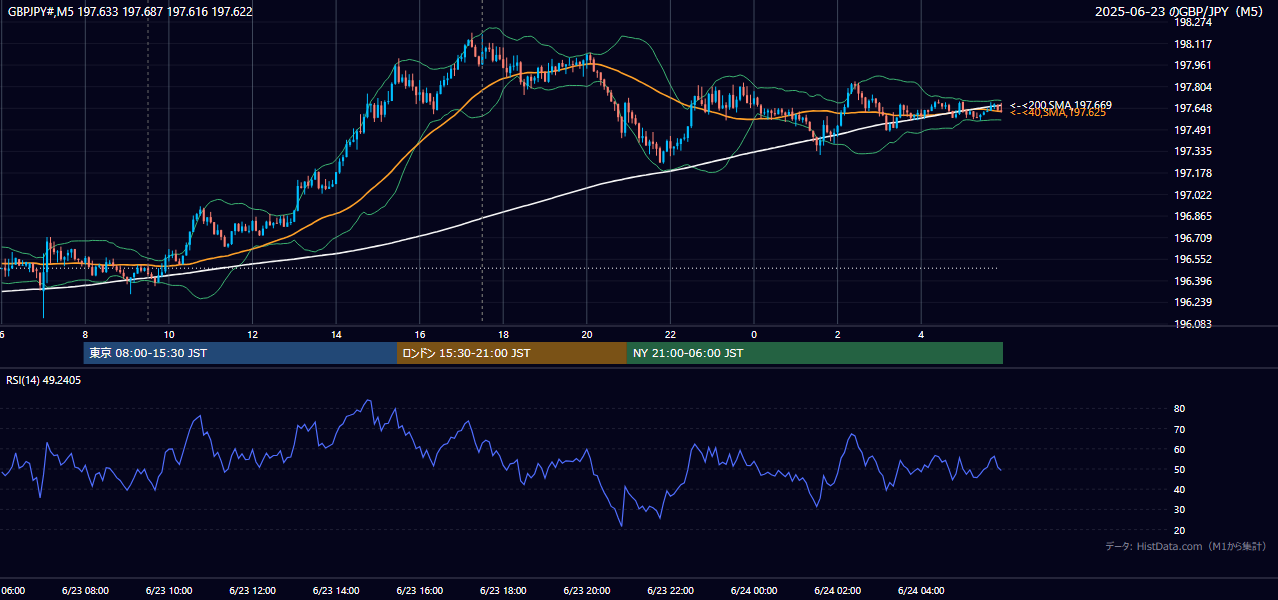Click price axis value 196.396
Viewport: 1278px width, 600px height.
(1194, 281)
